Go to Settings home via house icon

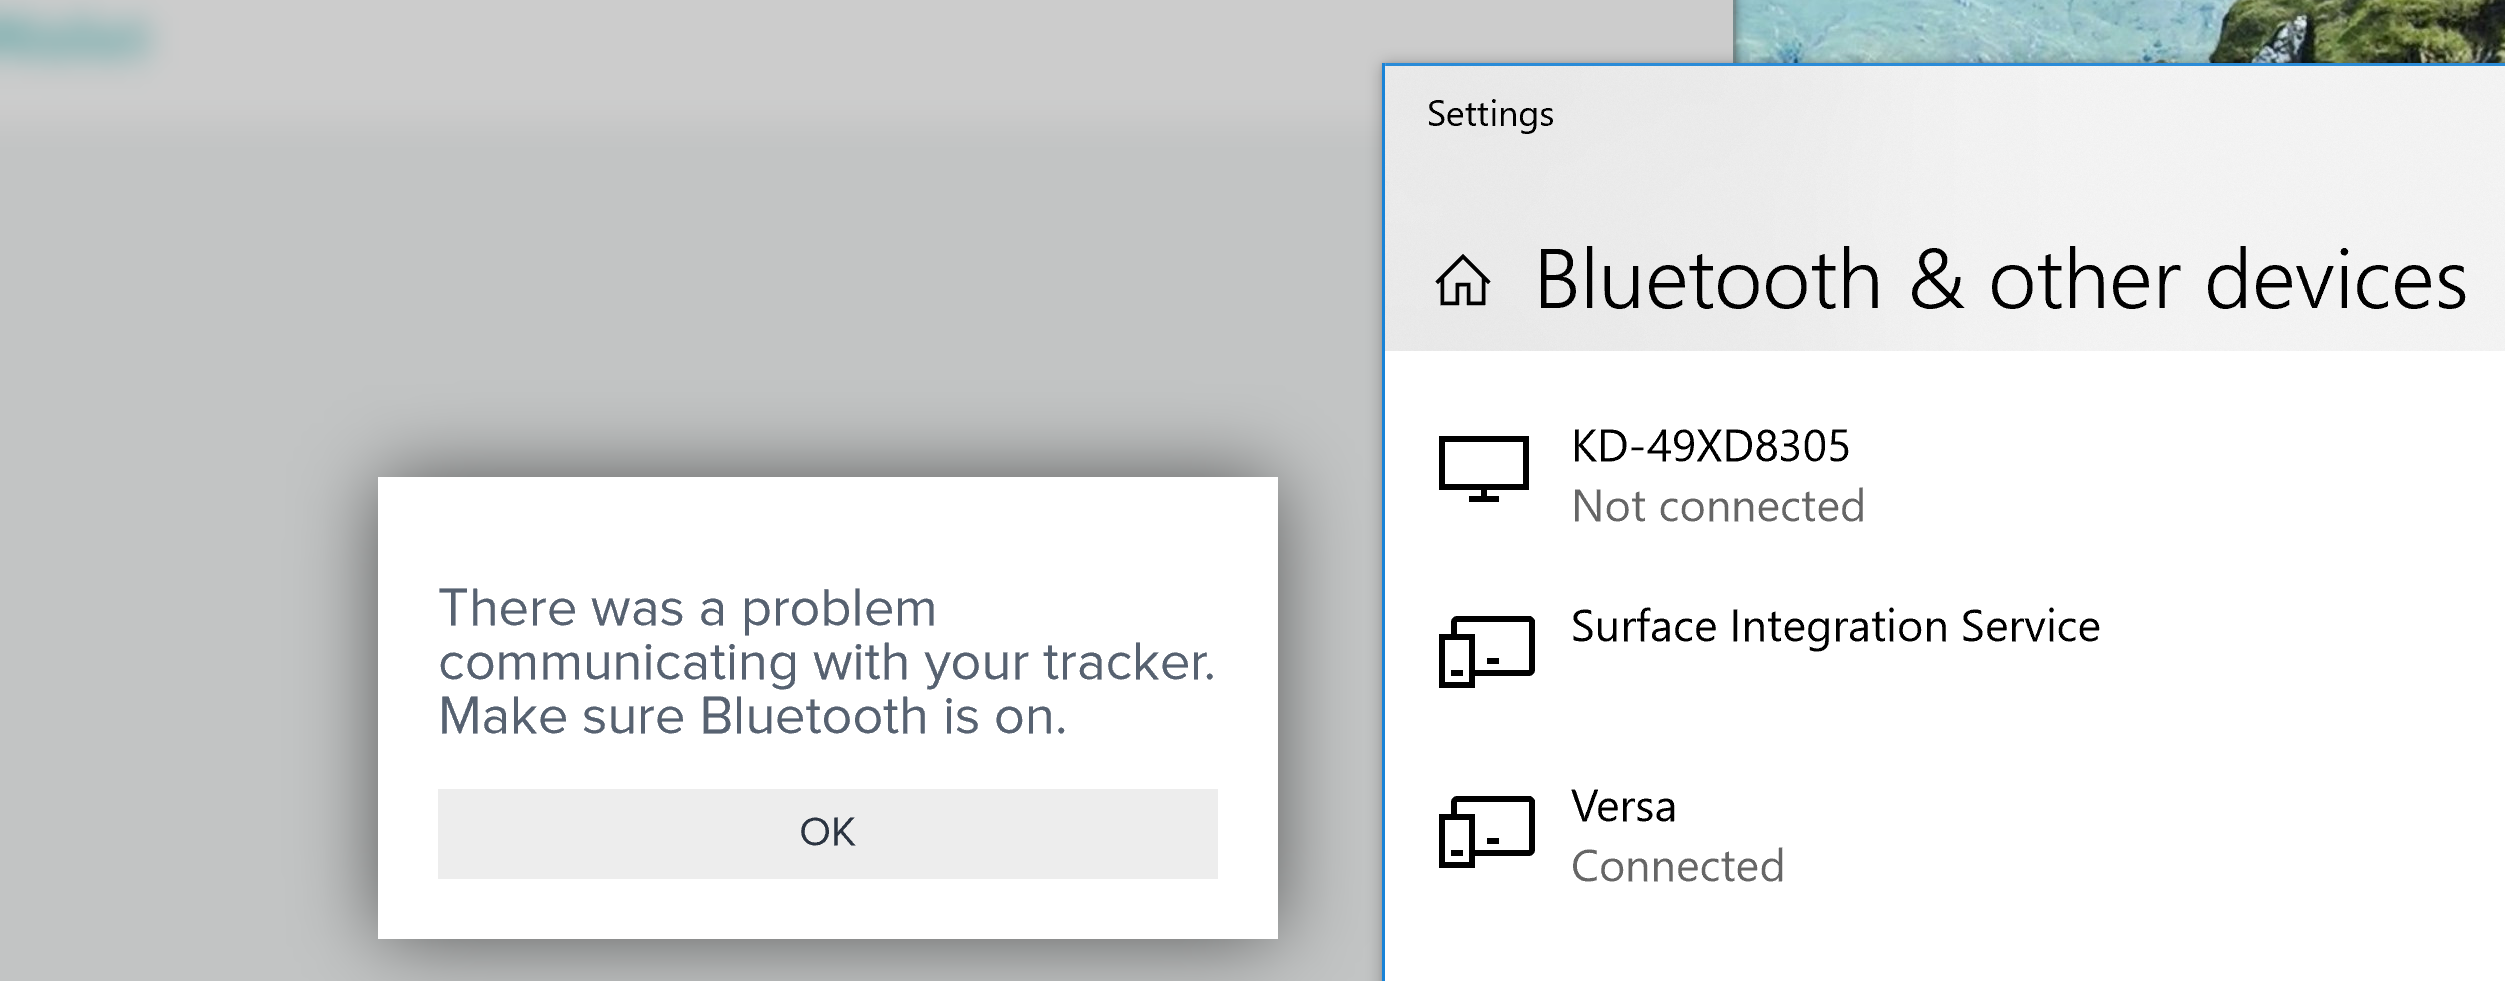coord(1463,280)
